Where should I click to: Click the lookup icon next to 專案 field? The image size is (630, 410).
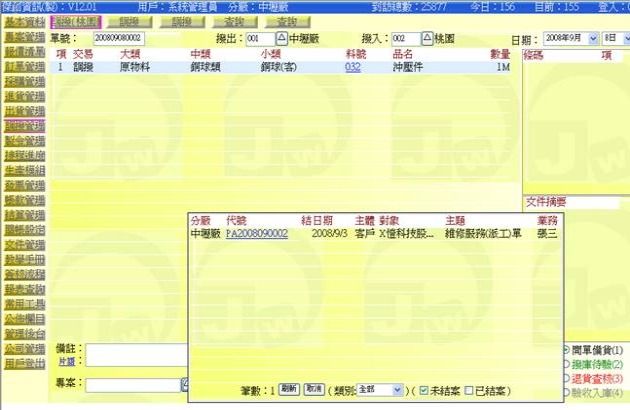coord(184,384)
